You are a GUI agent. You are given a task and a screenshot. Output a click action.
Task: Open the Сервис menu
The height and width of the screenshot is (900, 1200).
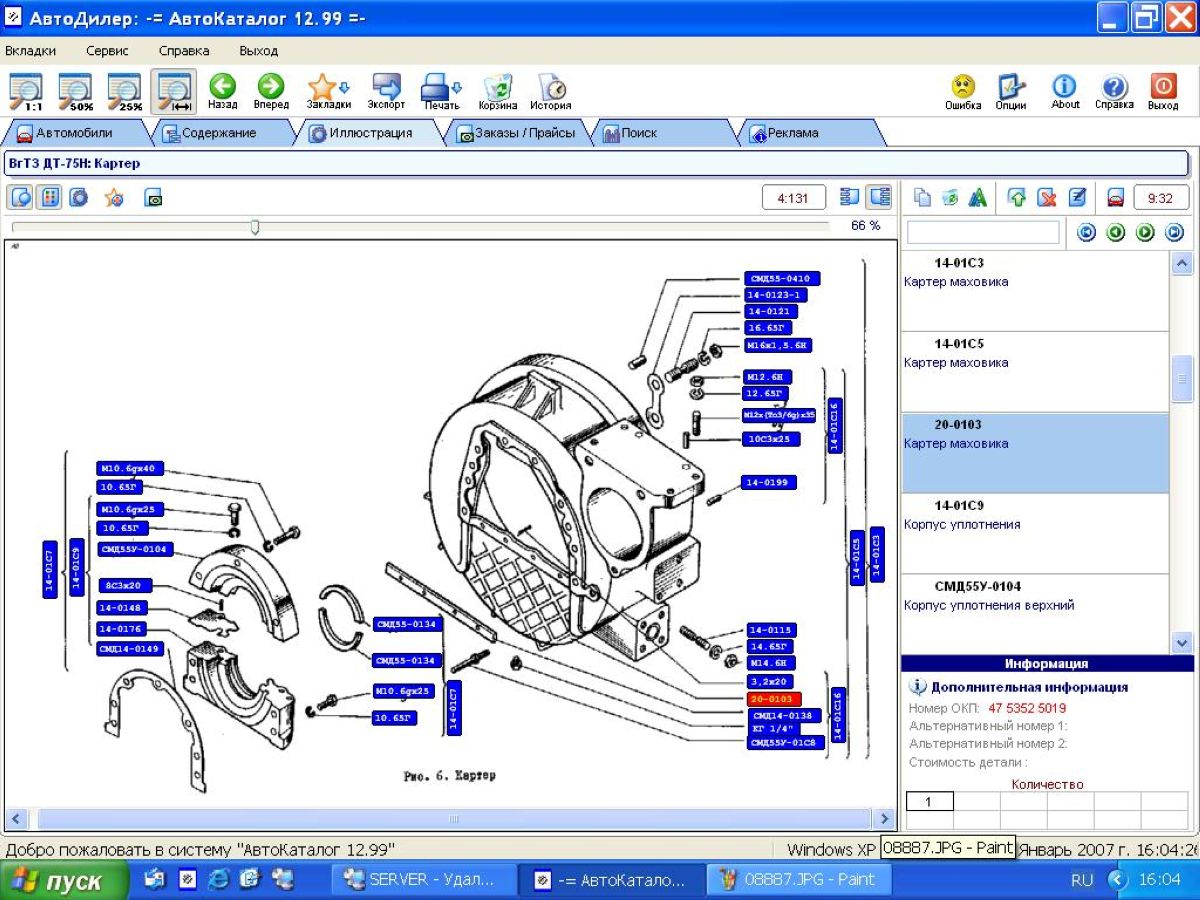pyautogui.click(x=107, y=51)
